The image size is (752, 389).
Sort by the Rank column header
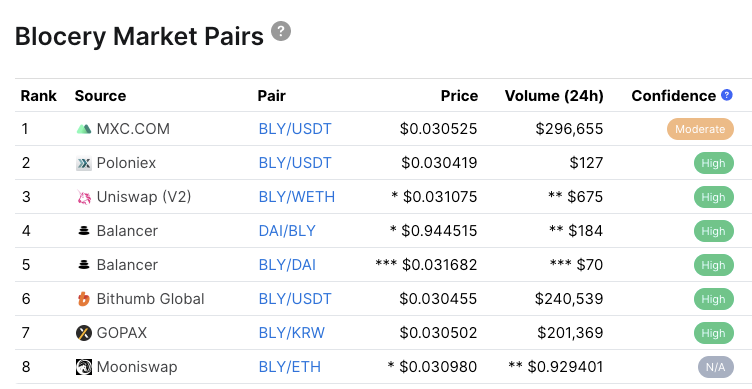tap(38, 95)
